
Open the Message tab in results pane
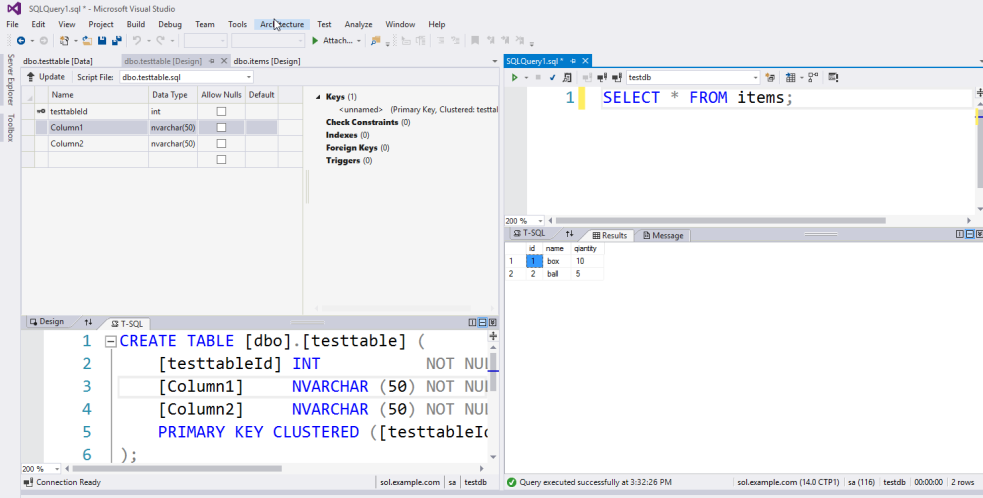coord(663,235)
